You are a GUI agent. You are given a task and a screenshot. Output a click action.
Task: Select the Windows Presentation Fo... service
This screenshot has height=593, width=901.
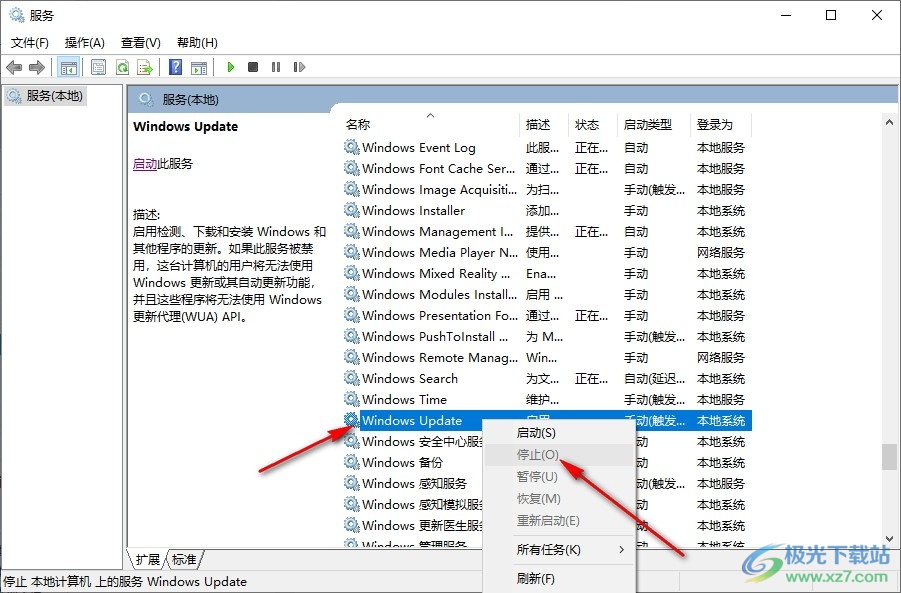click(440, 315)
